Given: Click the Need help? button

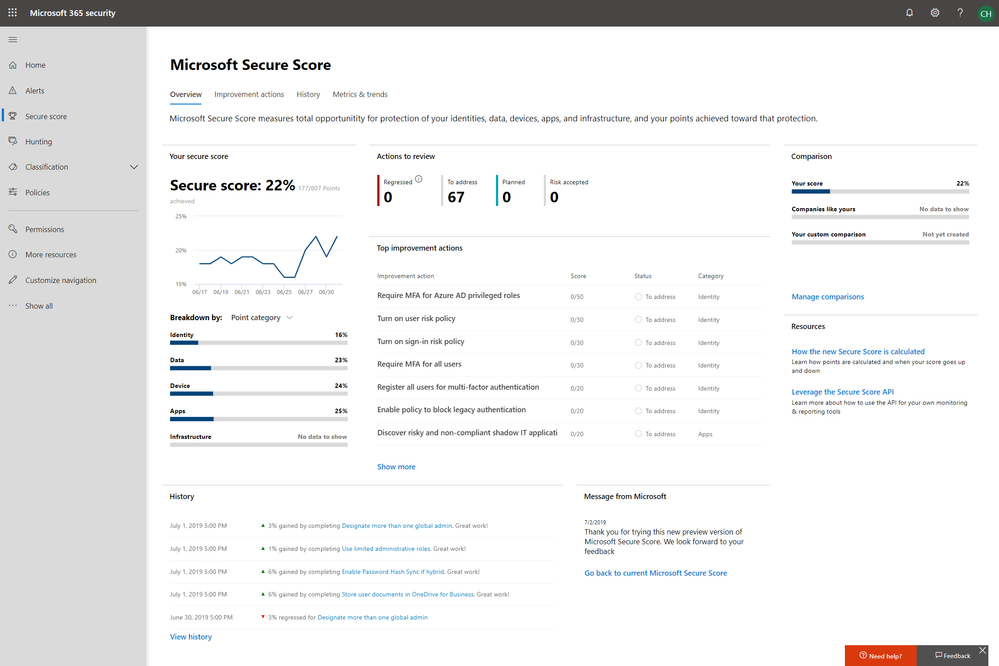Looking at the screenshot, I should (x=880, y=656).
